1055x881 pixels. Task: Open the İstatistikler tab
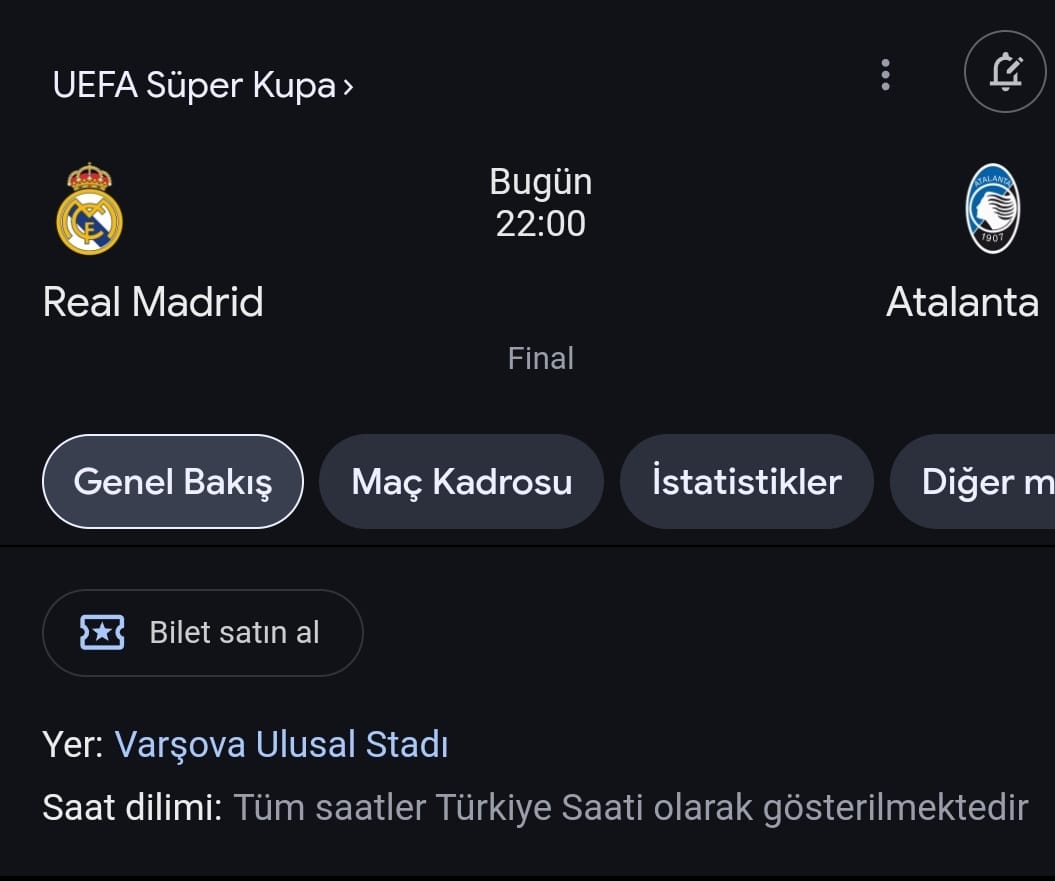(746, 482)
